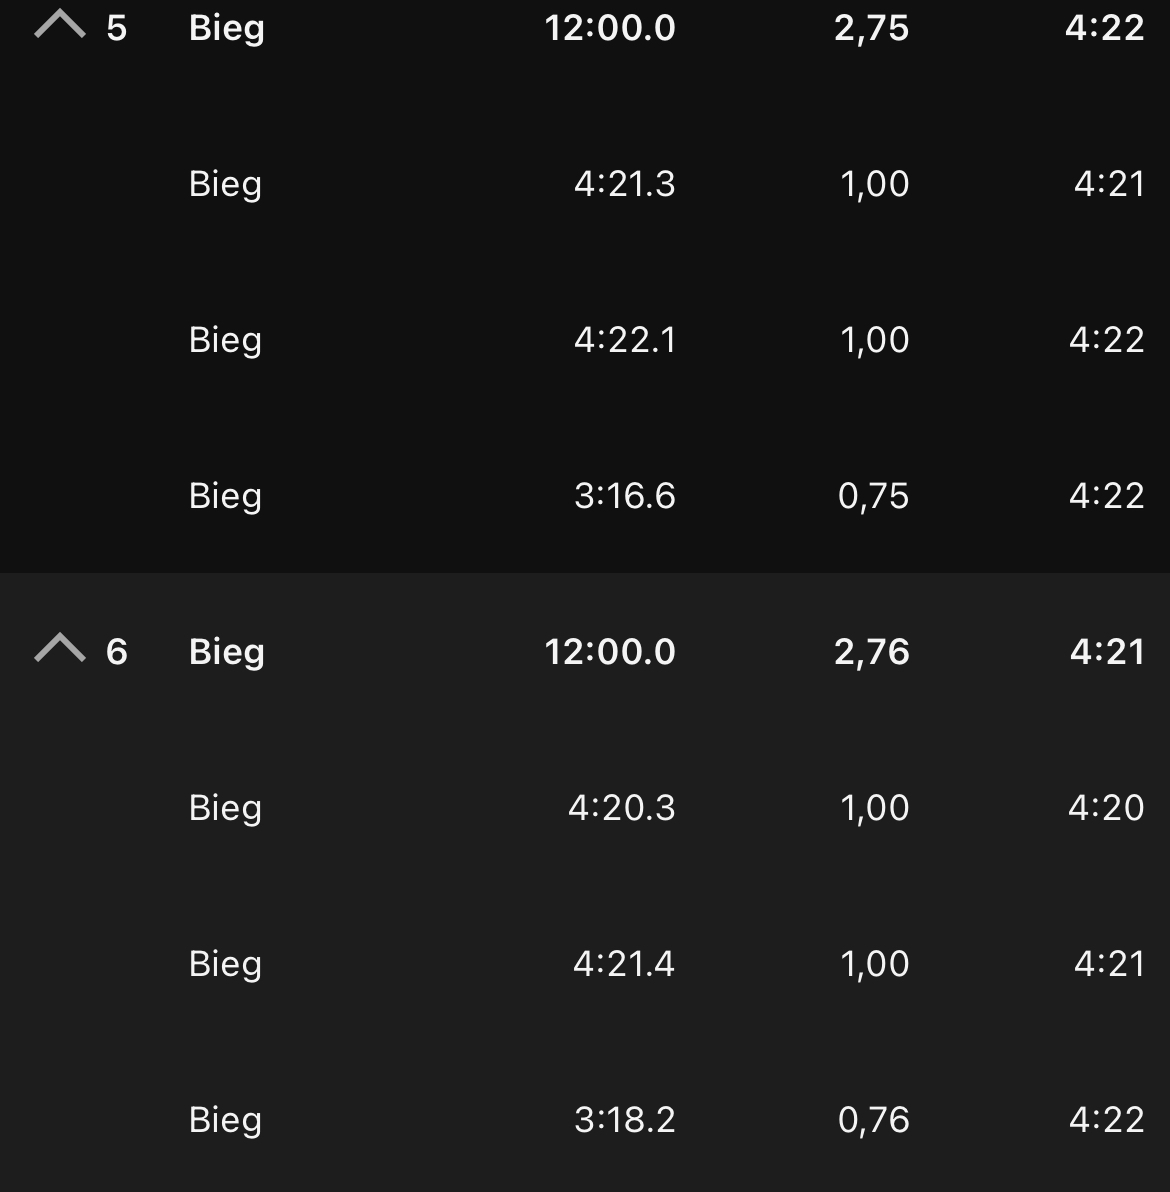Select the 0,76 distance value
The height and width of the screenshot is (1192, 1170).
click(874, 1120)
